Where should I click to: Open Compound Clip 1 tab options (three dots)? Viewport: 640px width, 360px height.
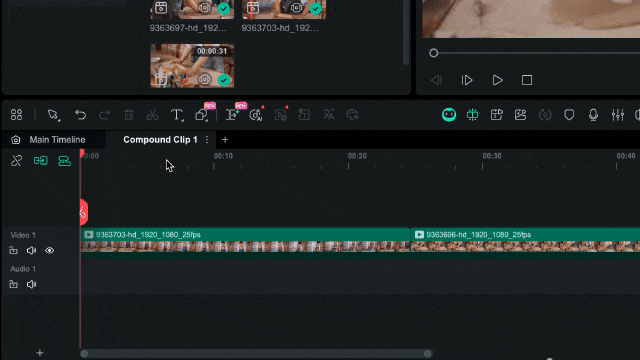tap(207, 140)
